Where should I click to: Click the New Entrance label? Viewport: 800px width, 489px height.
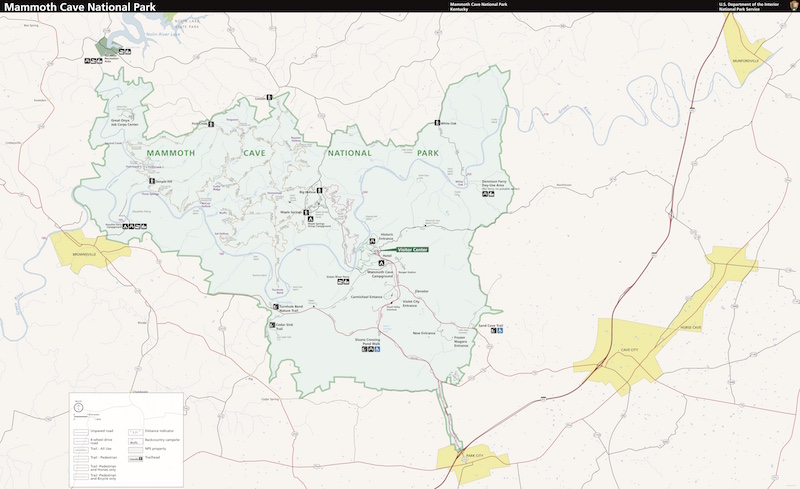(x=424, y=333)
